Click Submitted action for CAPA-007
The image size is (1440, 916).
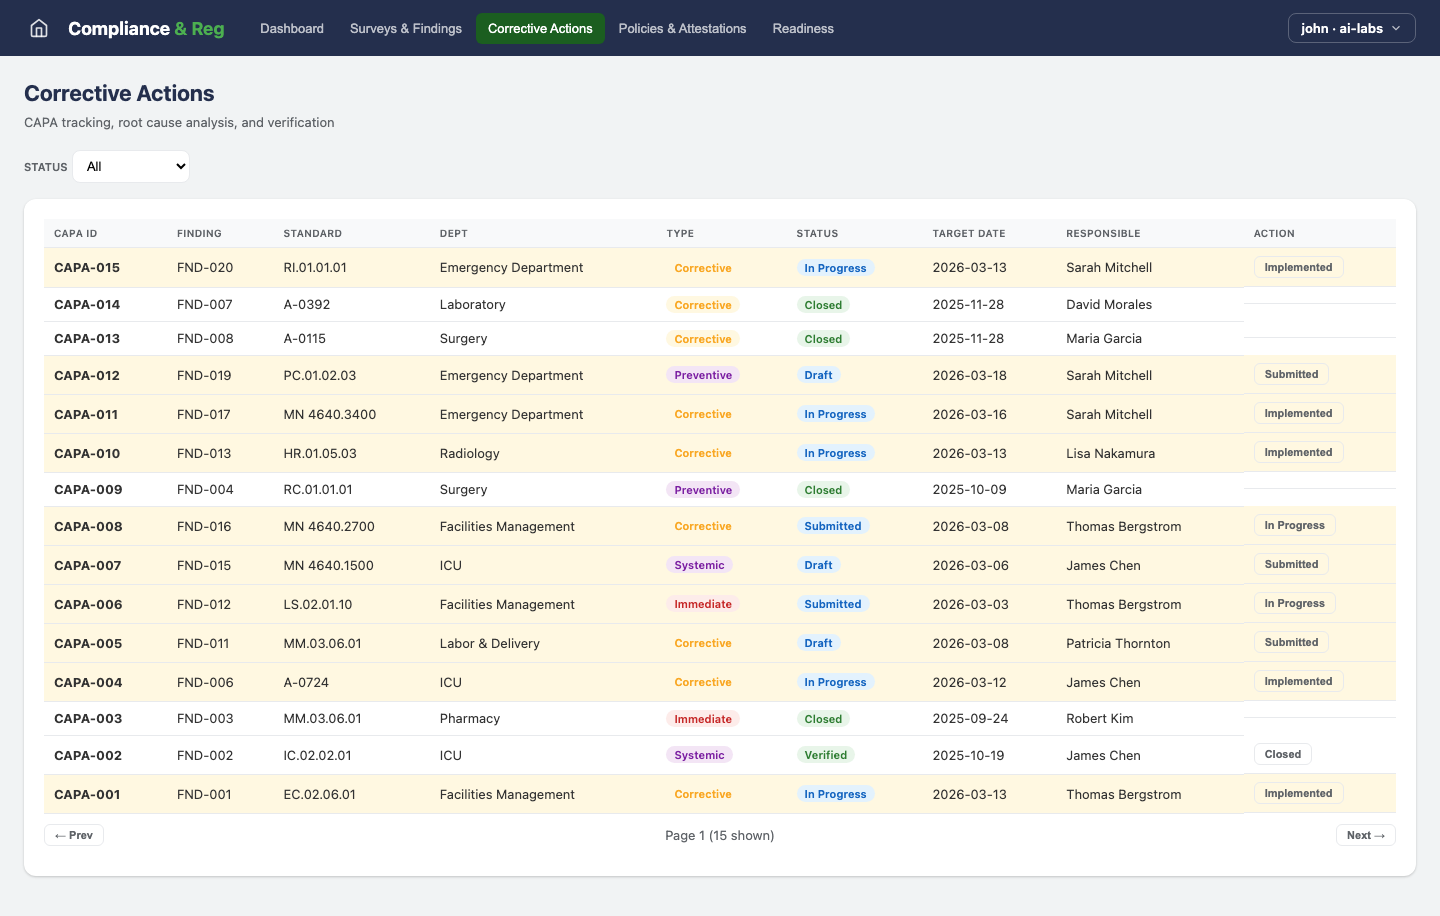point(1291,563)
